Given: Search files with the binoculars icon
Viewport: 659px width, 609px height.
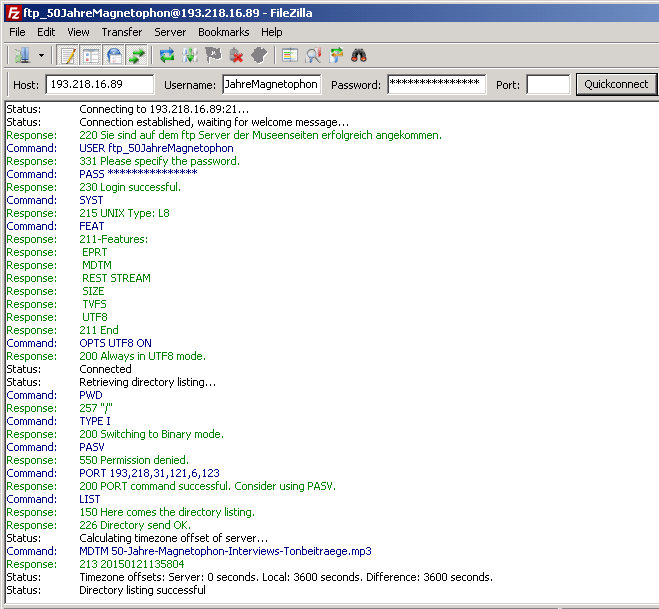Looking at the screenshot, I should pos(358,55).
